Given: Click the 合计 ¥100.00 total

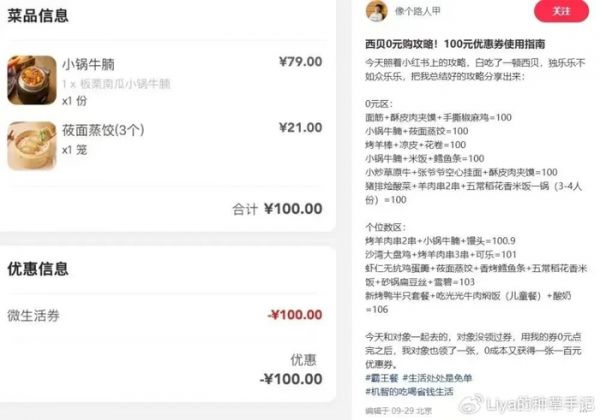Looking at the screenshot, I should [x=277, y=209].
